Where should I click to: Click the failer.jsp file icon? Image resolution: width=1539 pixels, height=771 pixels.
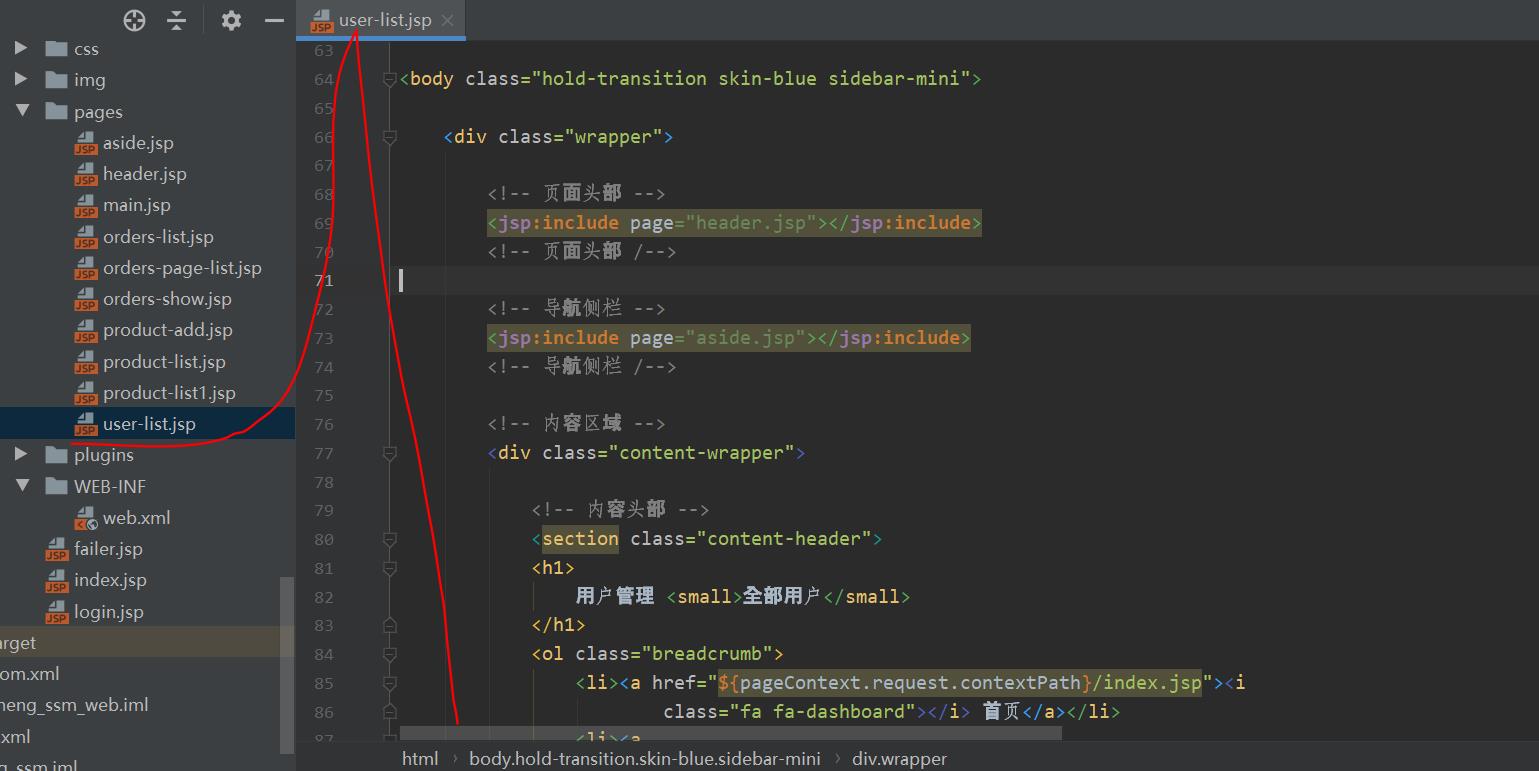[57, 549]
